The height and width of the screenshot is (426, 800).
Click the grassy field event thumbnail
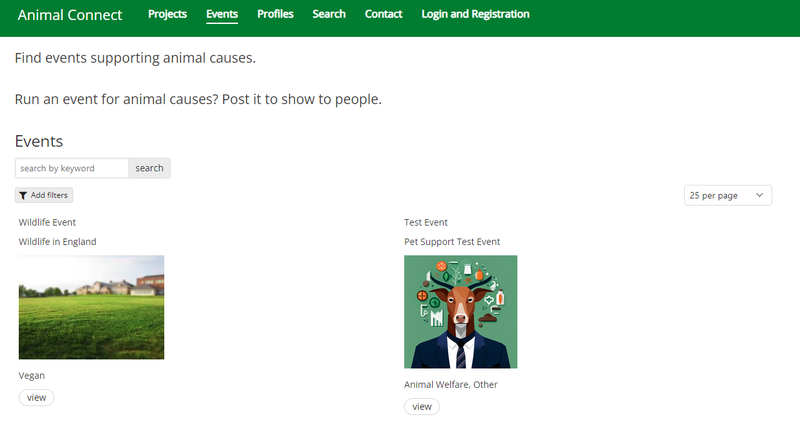point(91,307)
